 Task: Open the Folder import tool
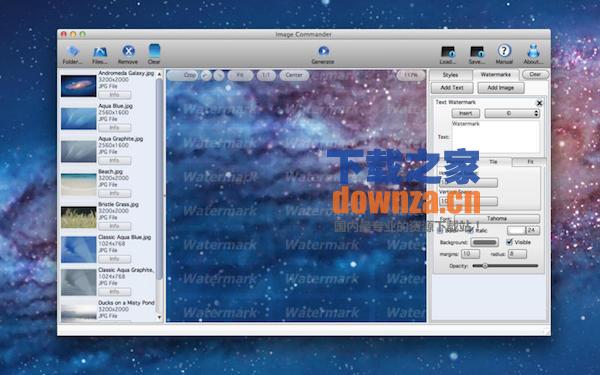click(72, 51)
